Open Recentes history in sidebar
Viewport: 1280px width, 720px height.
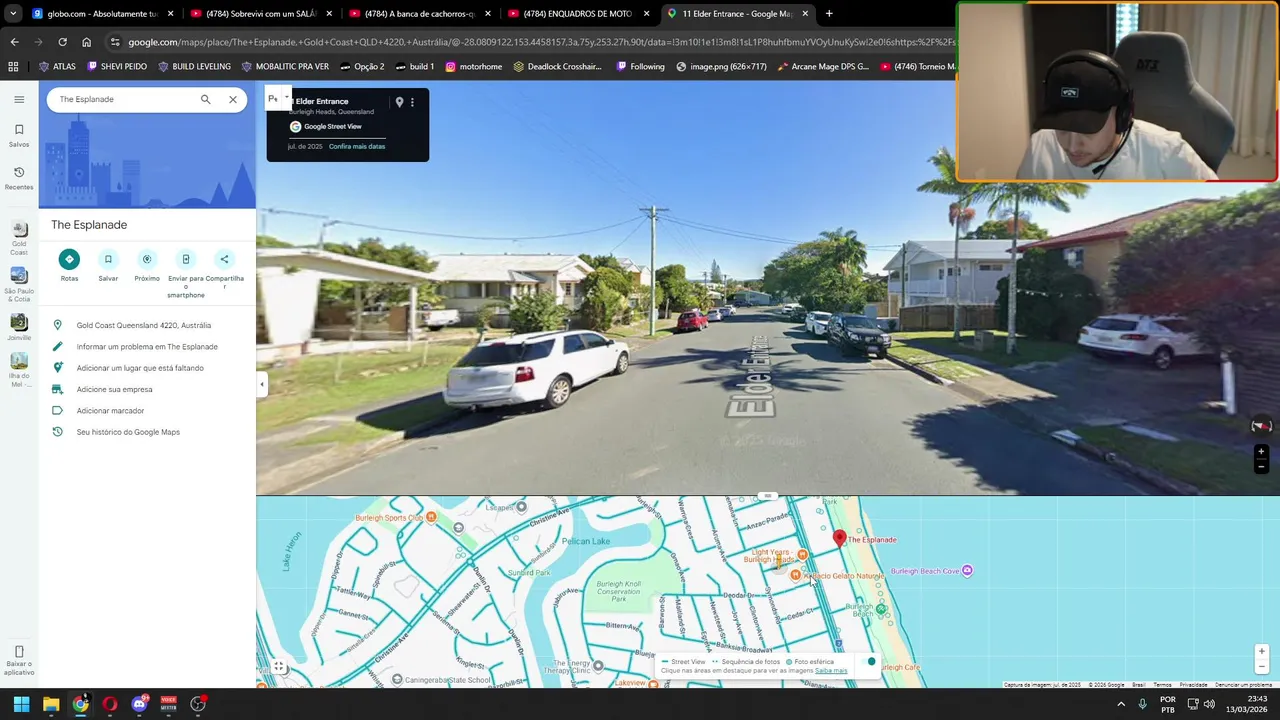[19, 178]
